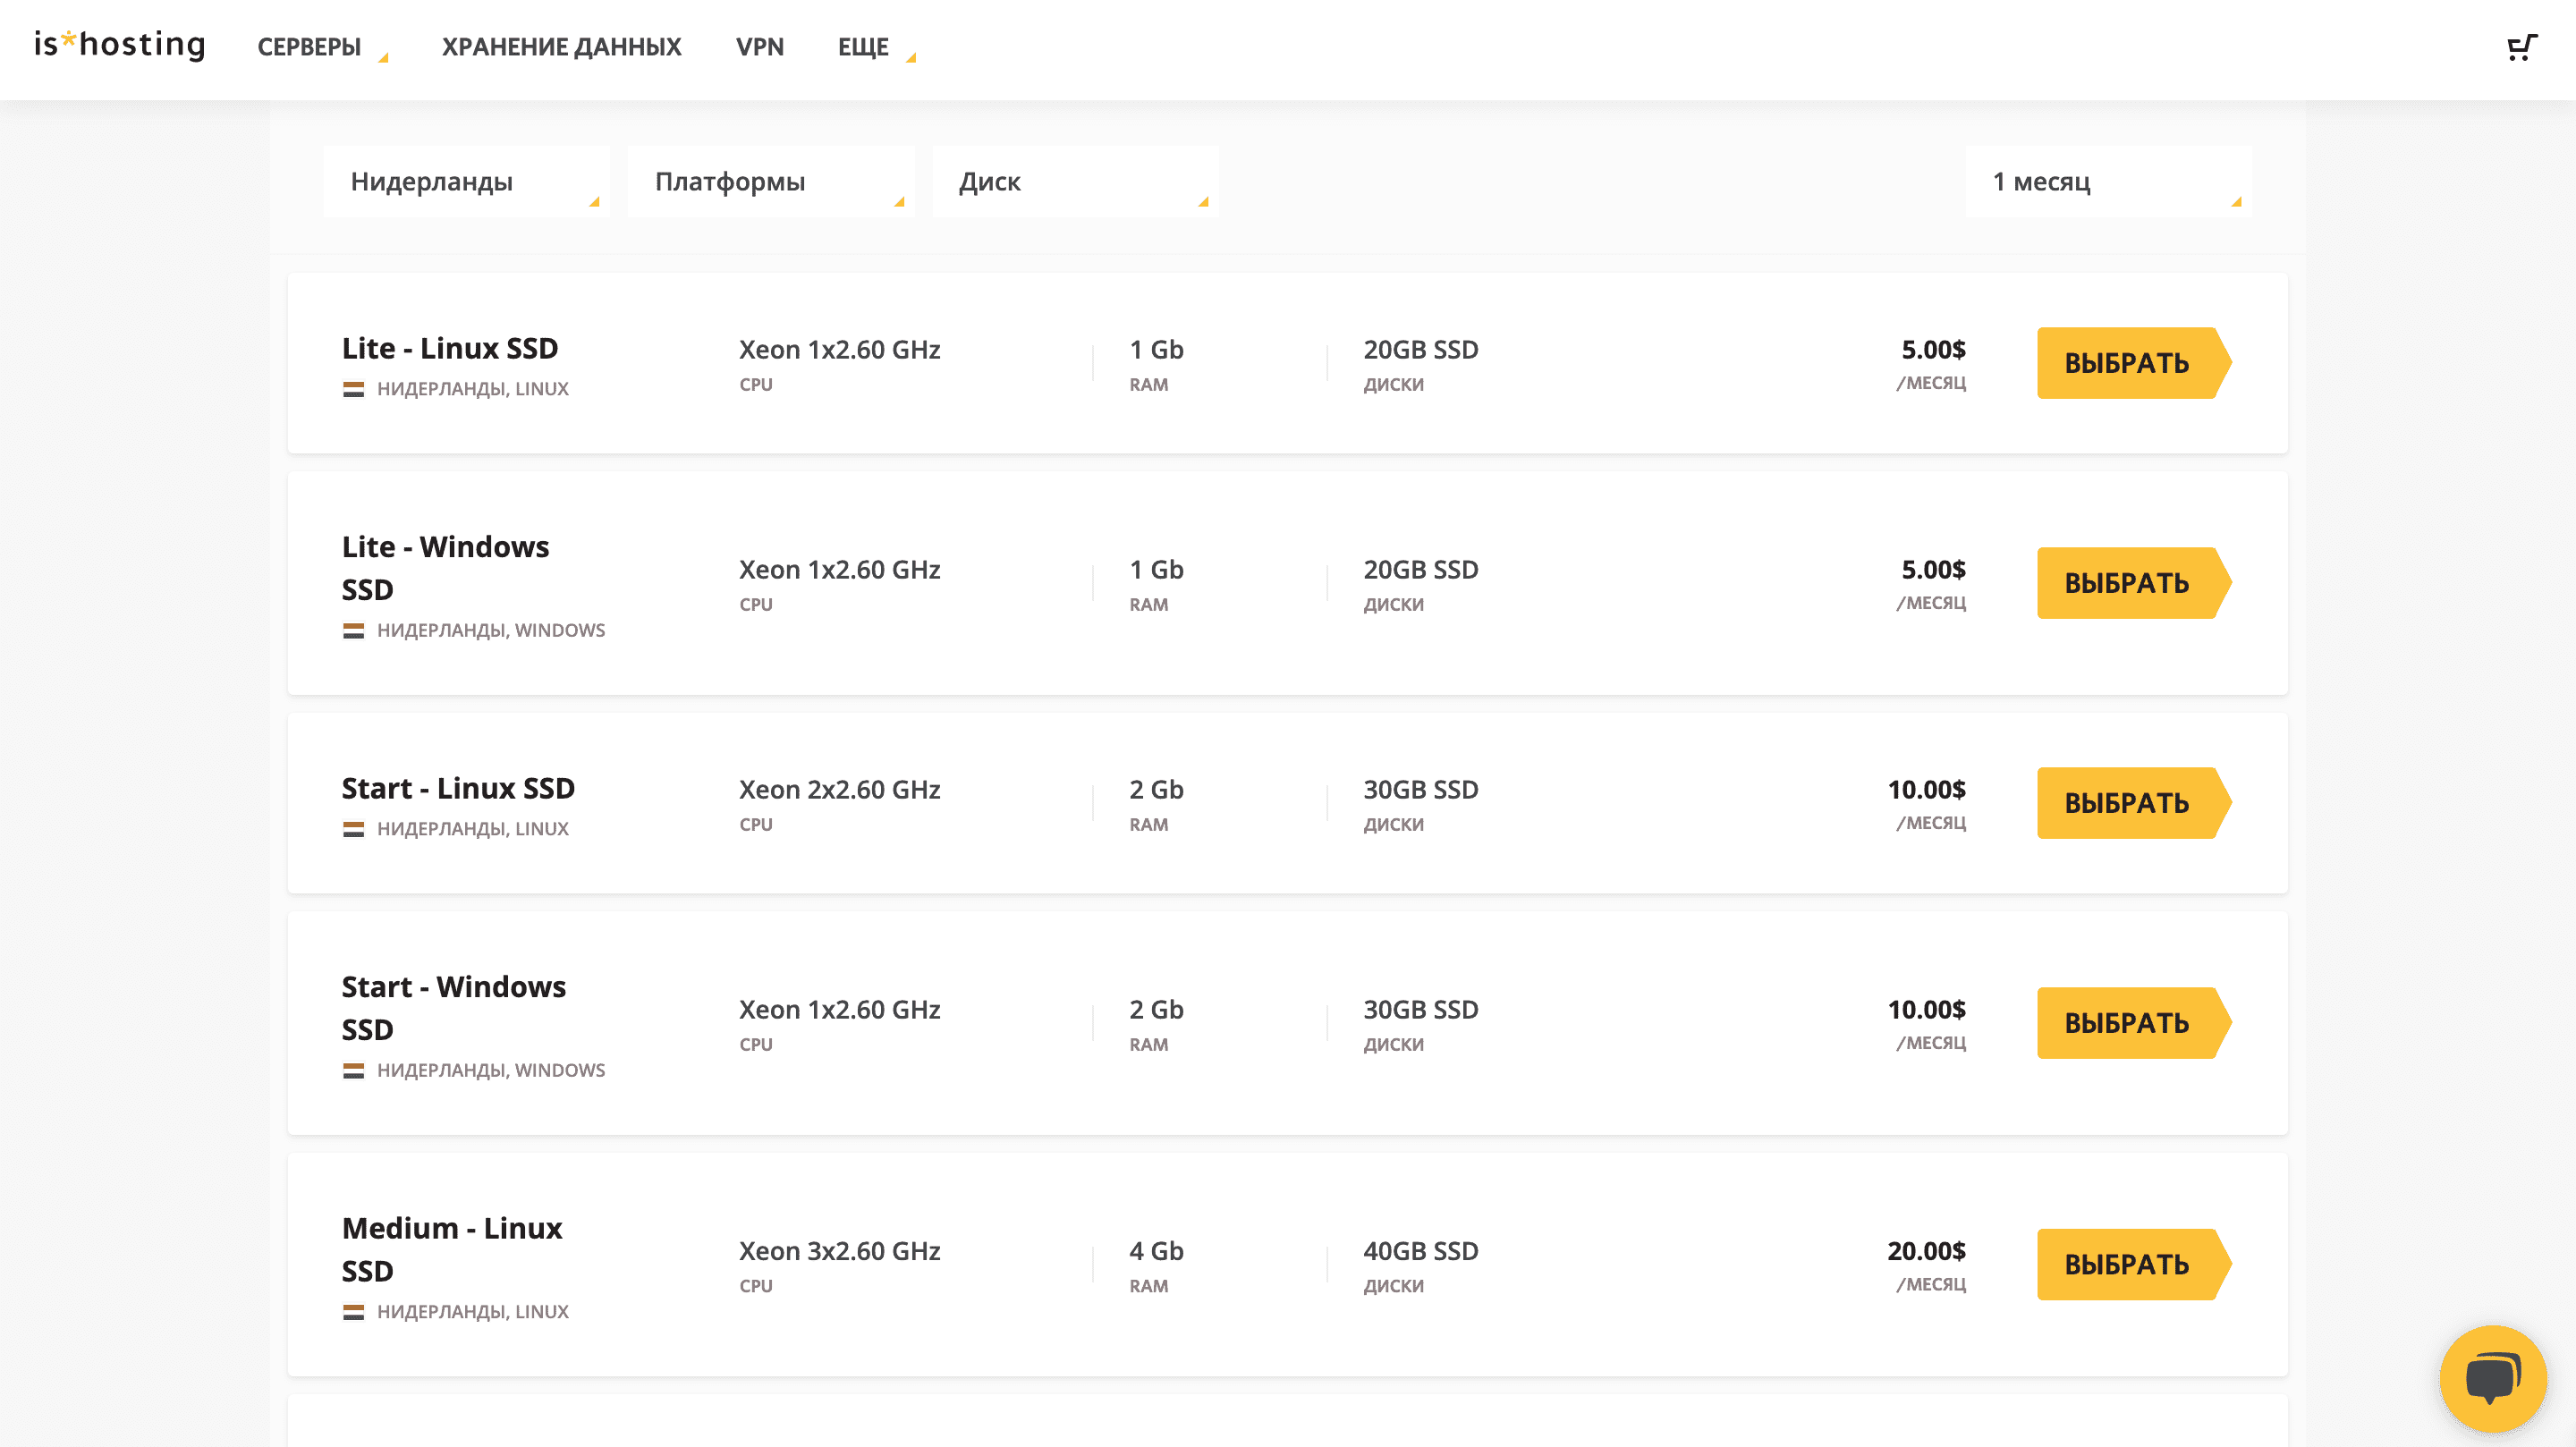Viewport: 2576px width, 1447px height.
Task: Click flag icon under Medium - Linux SSD
Action: [x=353, y=1312]
